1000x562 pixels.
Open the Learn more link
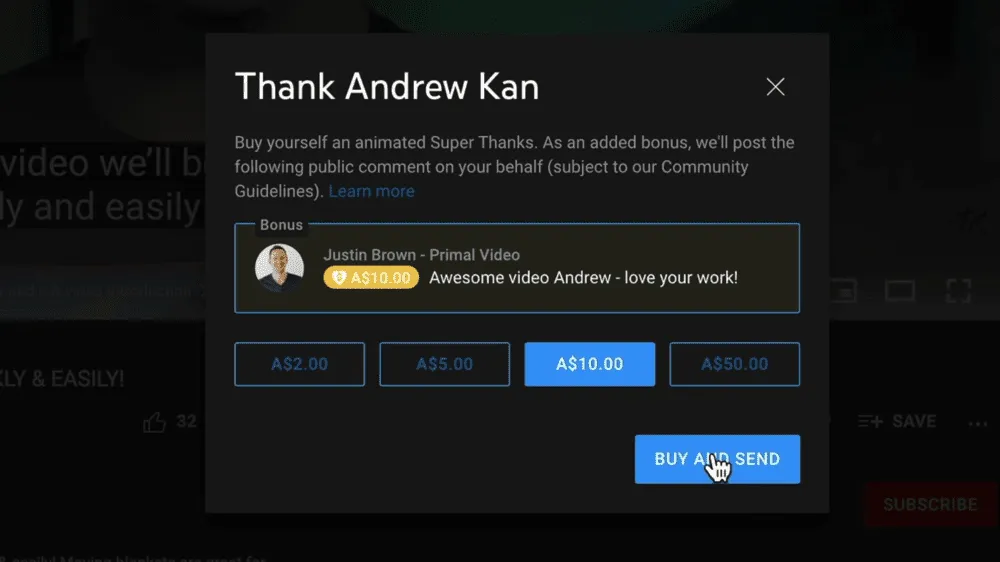pyautogui.click(x=371, y=191)
